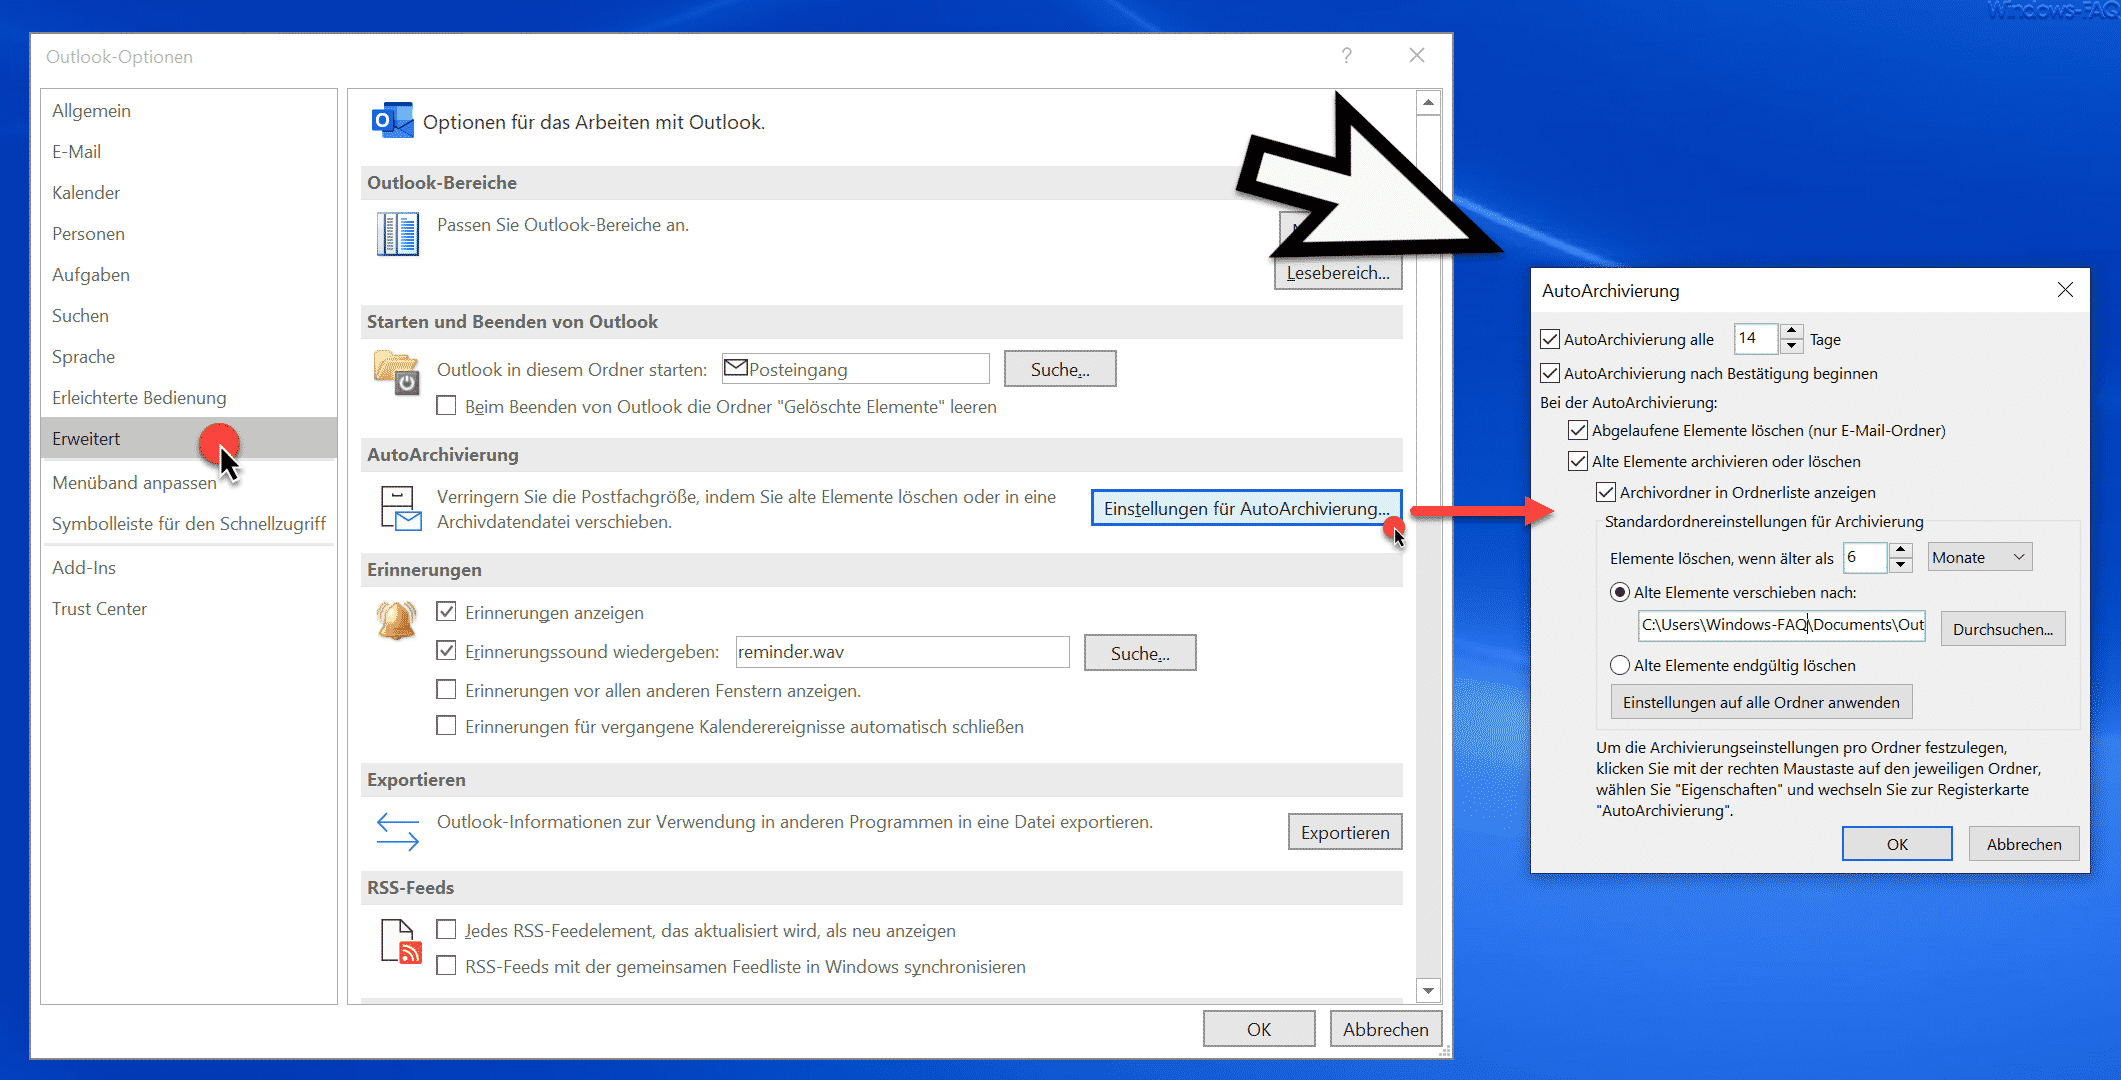Uncheck 'Erinnerungen anzeigen' checkbox
This screenshot has height=1080, width=2121.
(x=447, y=612)
